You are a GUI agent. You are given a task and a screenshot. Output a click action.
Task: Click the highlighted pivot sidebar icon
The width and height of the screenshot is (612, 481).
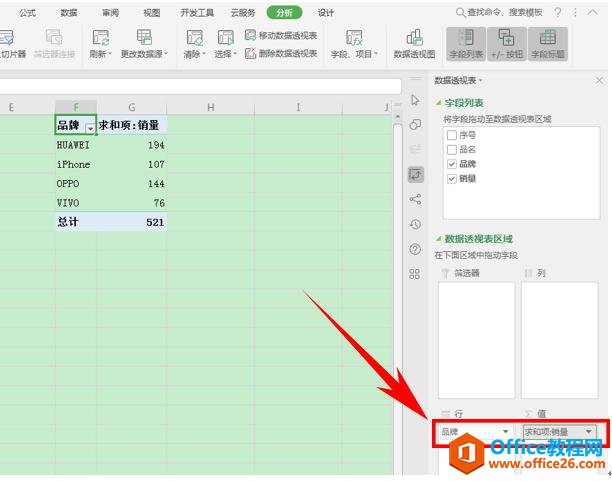coord(416,175)
